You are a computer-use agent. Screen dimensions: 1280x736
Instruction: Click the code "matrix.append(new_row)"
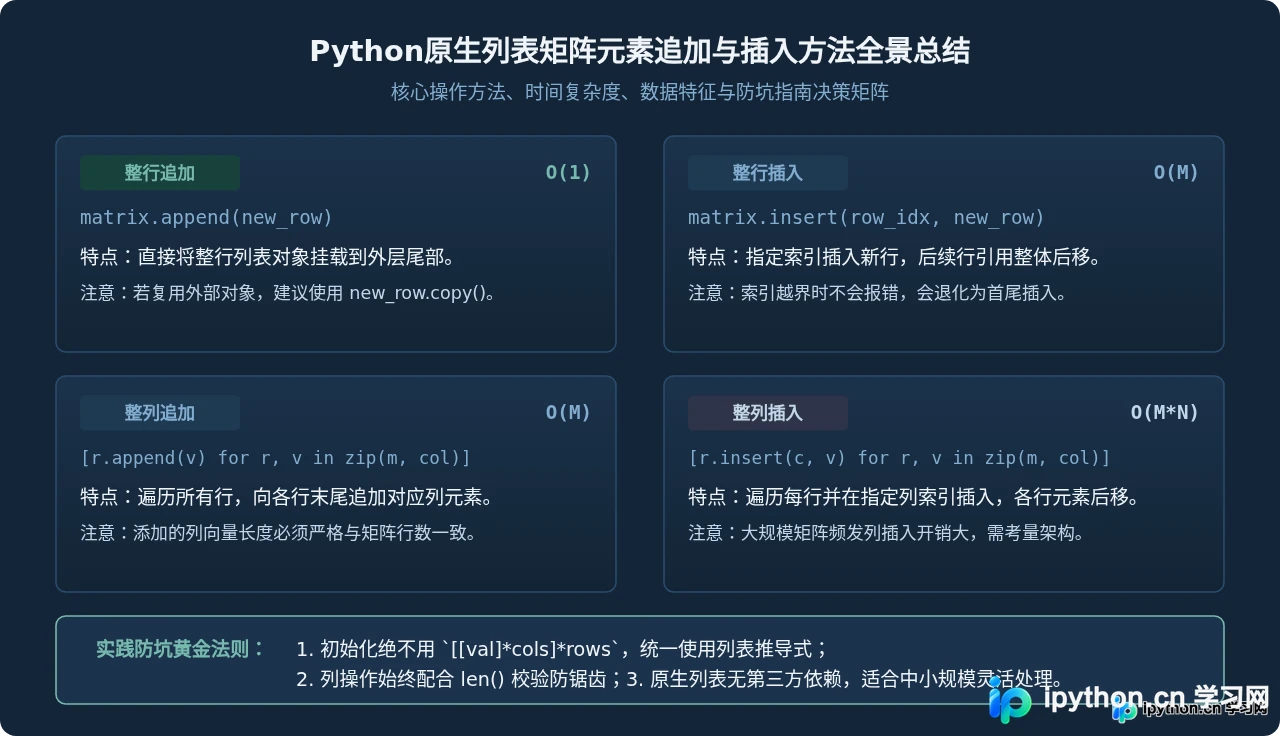pyautogui.click(x=206, y=218)
